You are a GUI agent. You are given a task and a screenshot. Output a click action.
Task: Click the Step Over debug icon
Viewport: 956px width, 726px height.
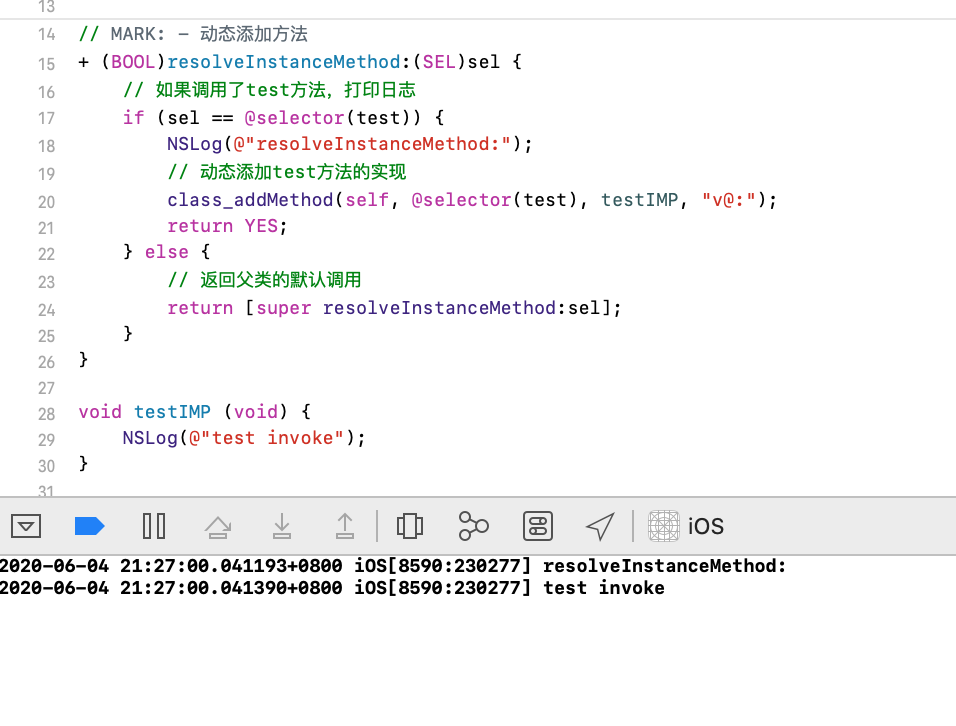218,527
